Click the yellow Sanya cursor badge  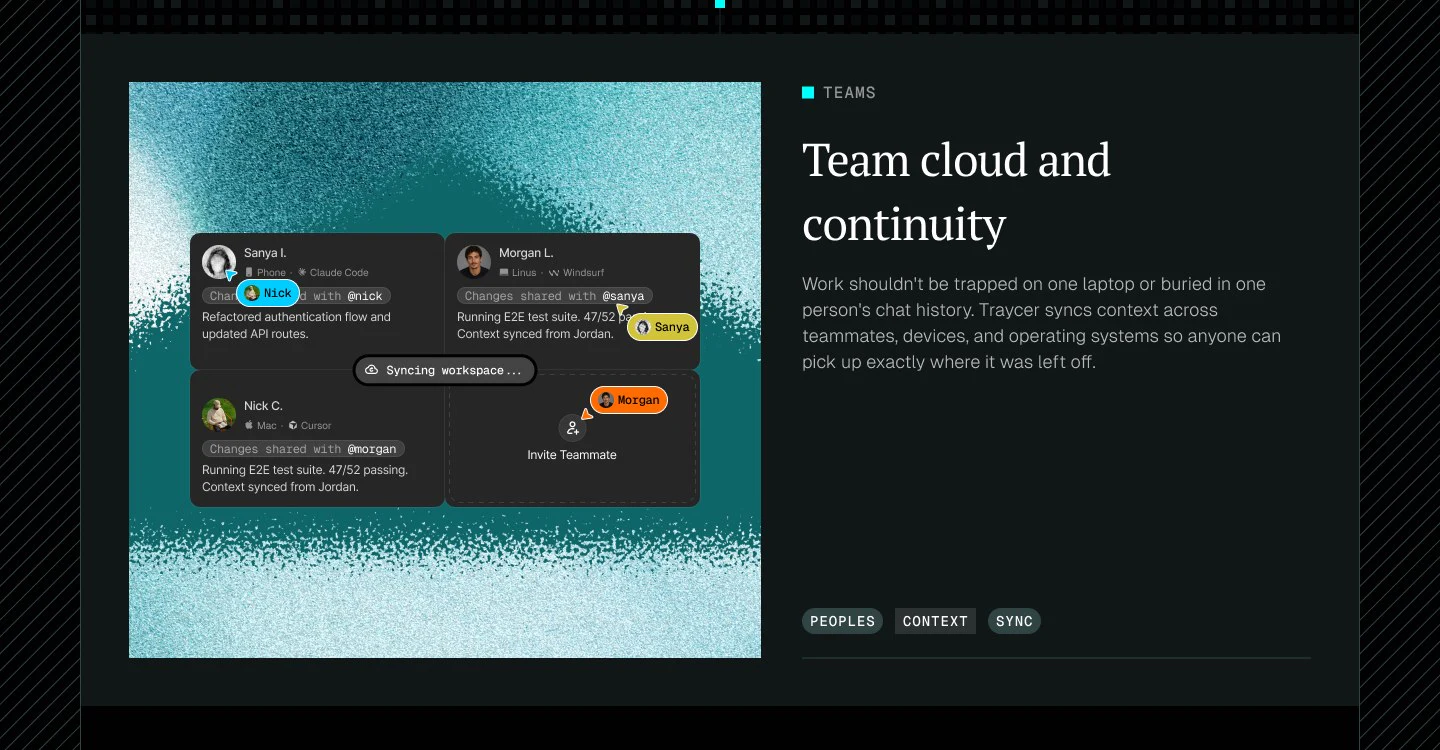point(662,327)
